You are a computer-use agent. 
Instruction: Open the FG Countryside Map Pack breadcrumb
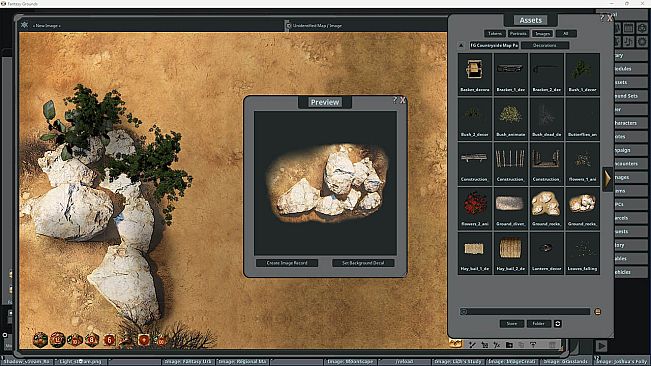tap(494, 45)
